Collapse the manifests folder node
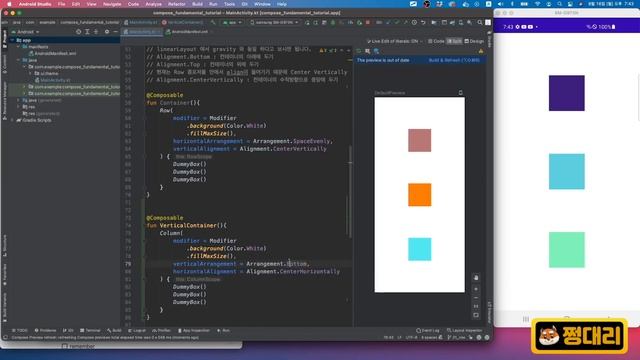The height and width of the screenshot is (360, 640). tap(18, 47)
